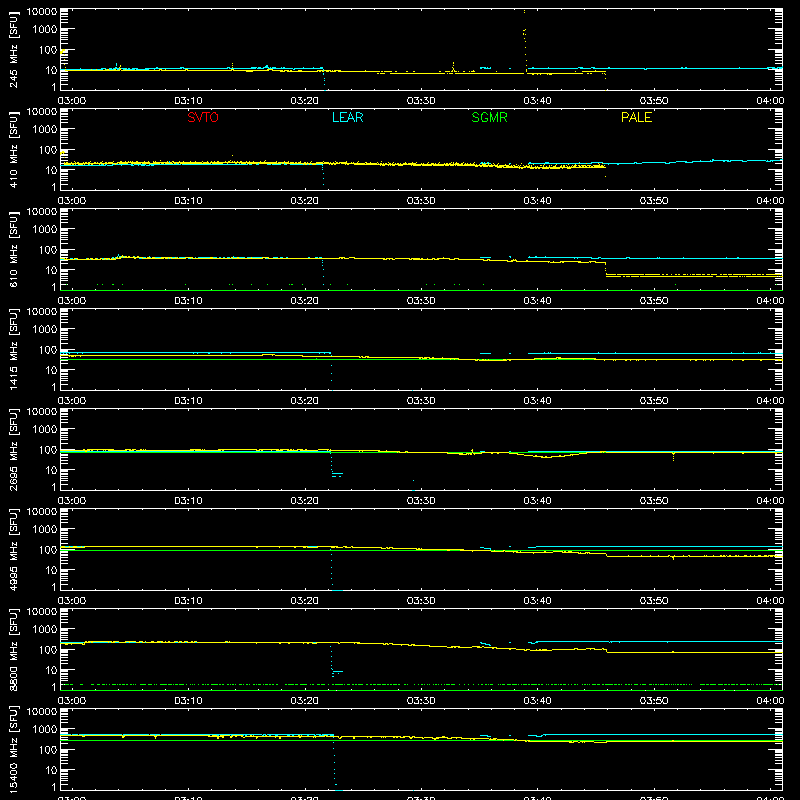Screen dimensions: 800x800
Task: Click the 03:30 tick under the 1415 MHz plot
Action: pos(421,401)
